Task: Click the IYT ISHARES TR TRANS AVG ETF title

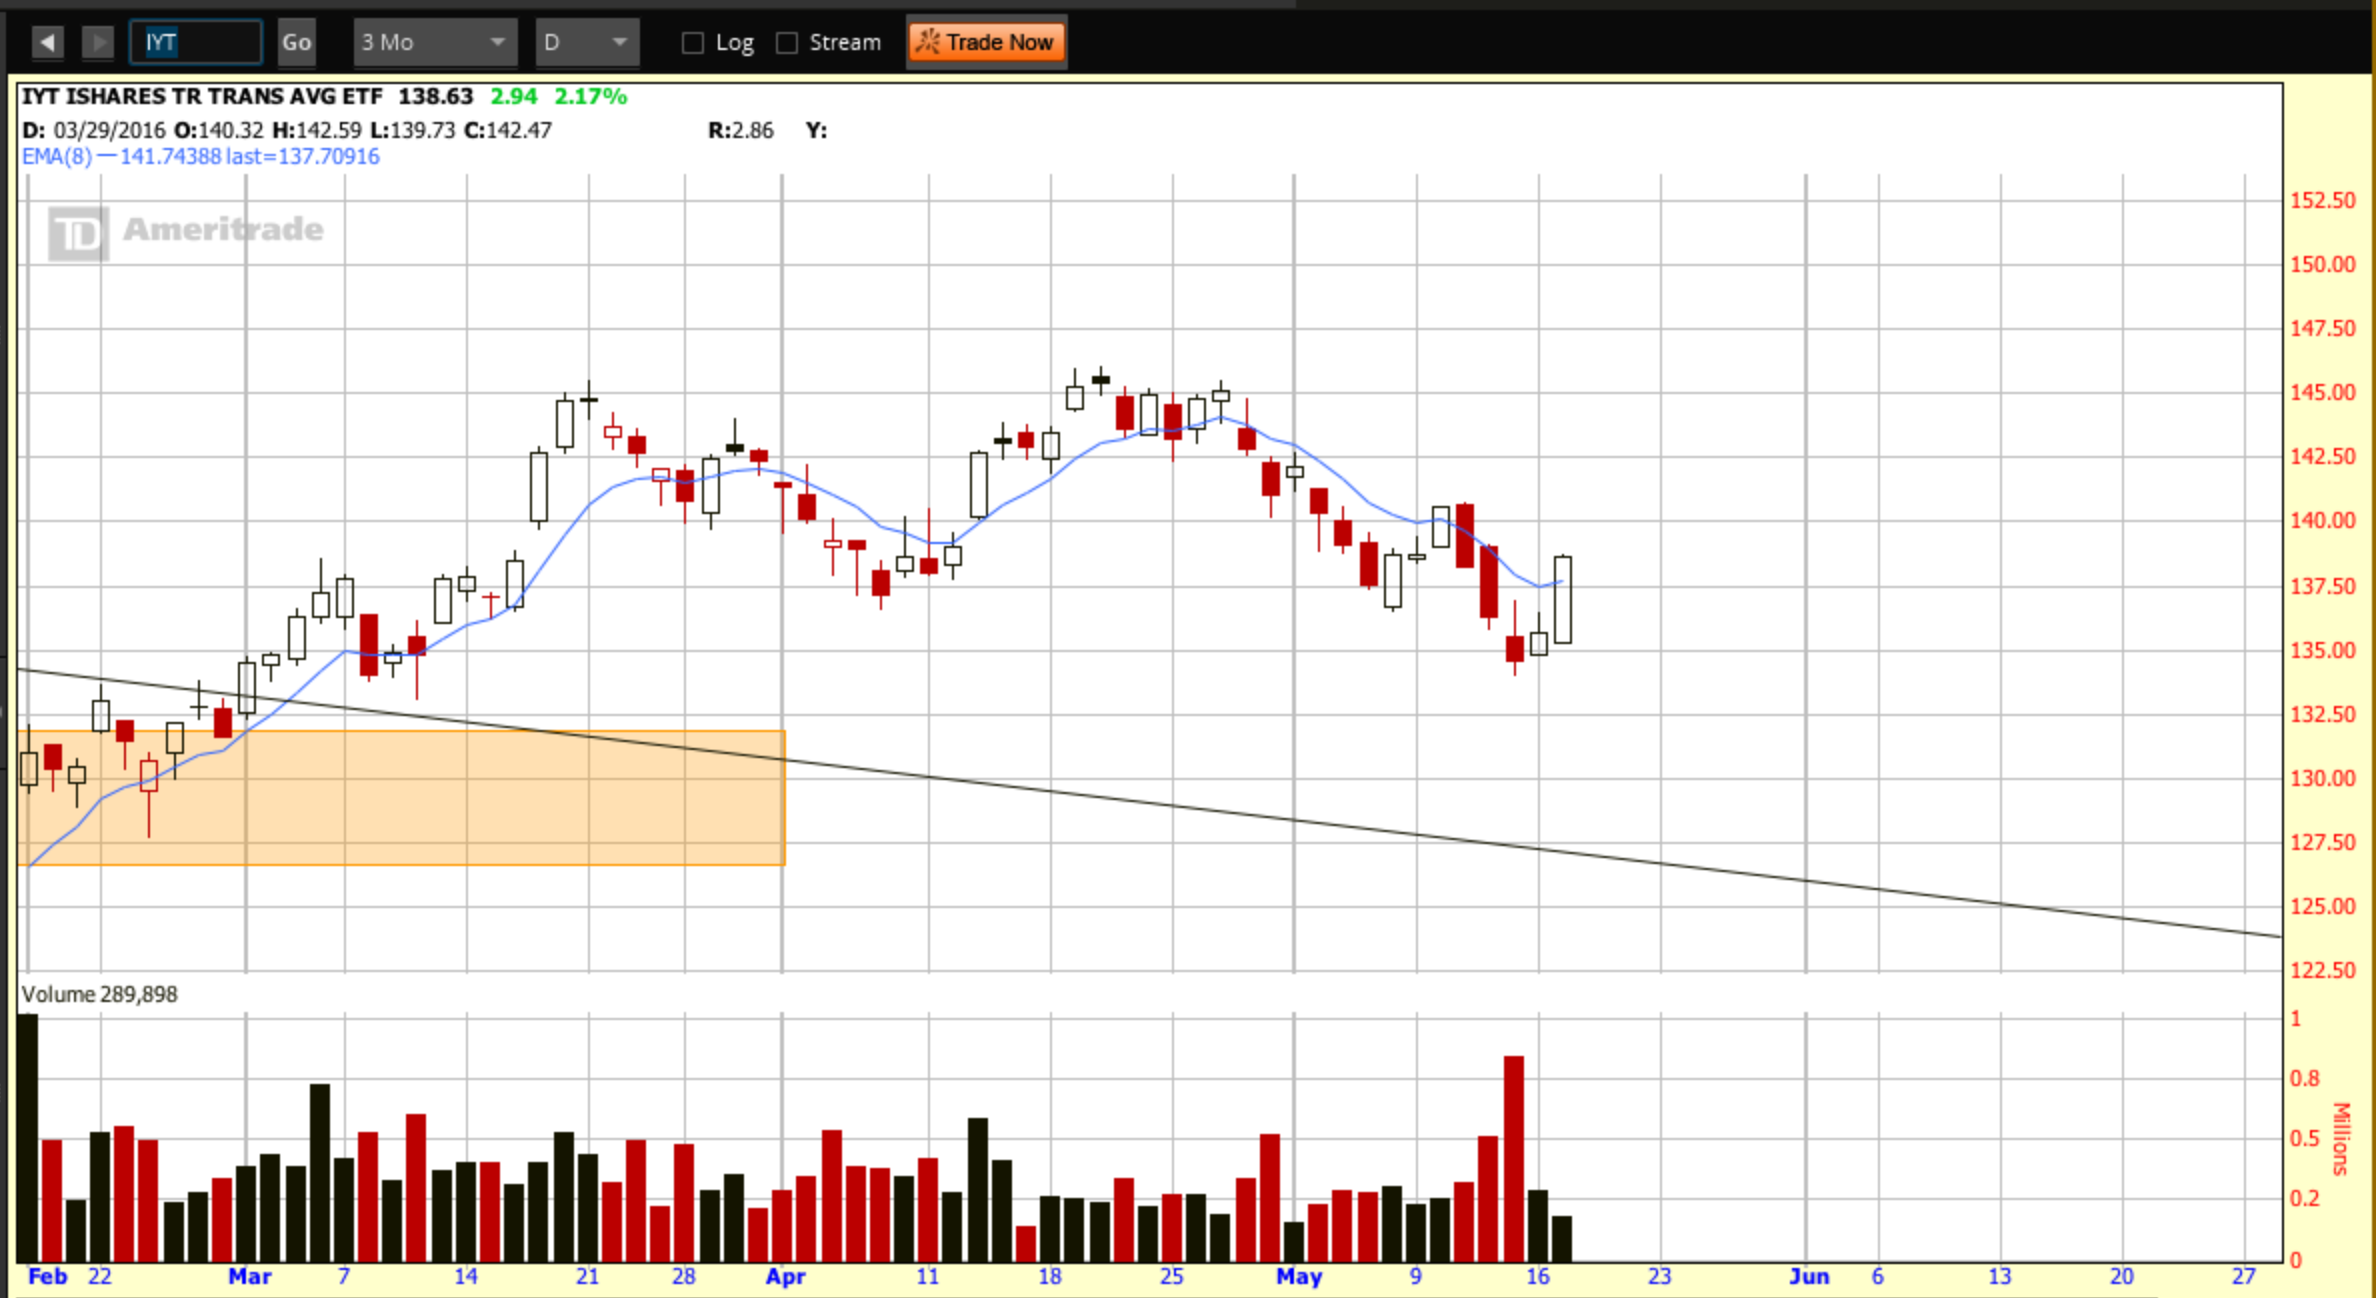Action: [202, 97]
